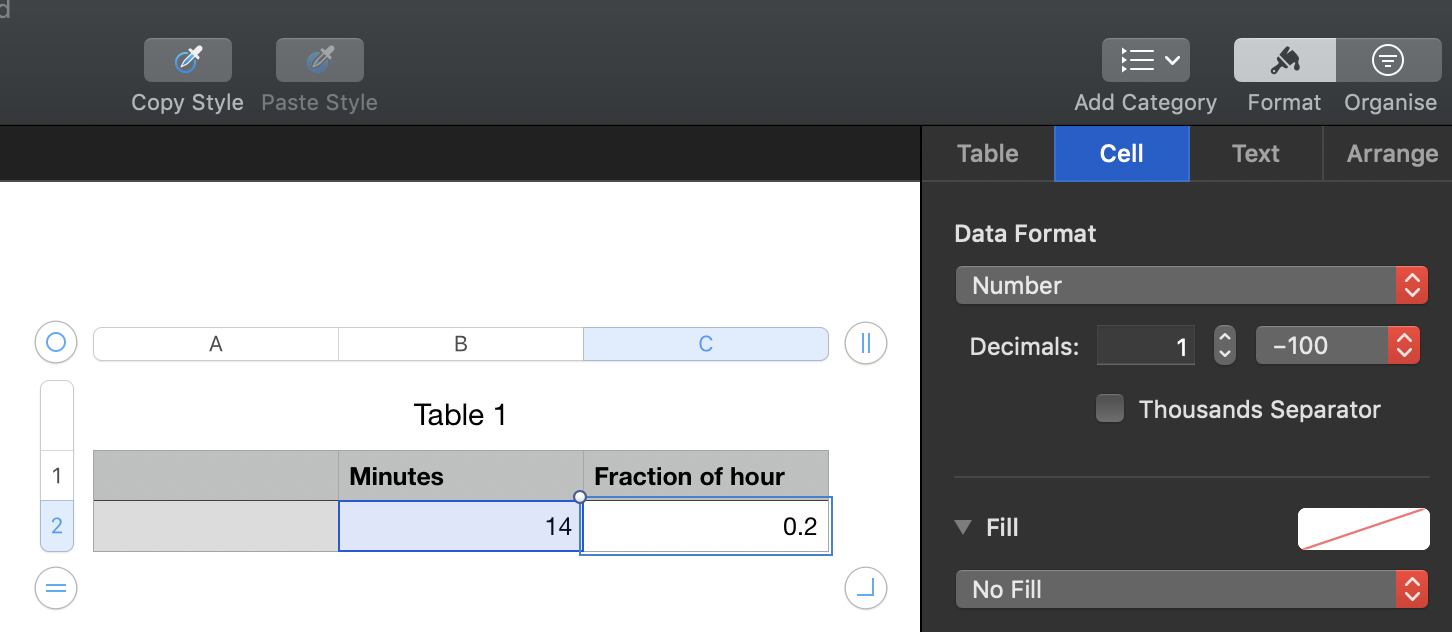Open the negative number format dropdown
Viewport: 1452px width, 632px height.
[x=1337, y=346]
